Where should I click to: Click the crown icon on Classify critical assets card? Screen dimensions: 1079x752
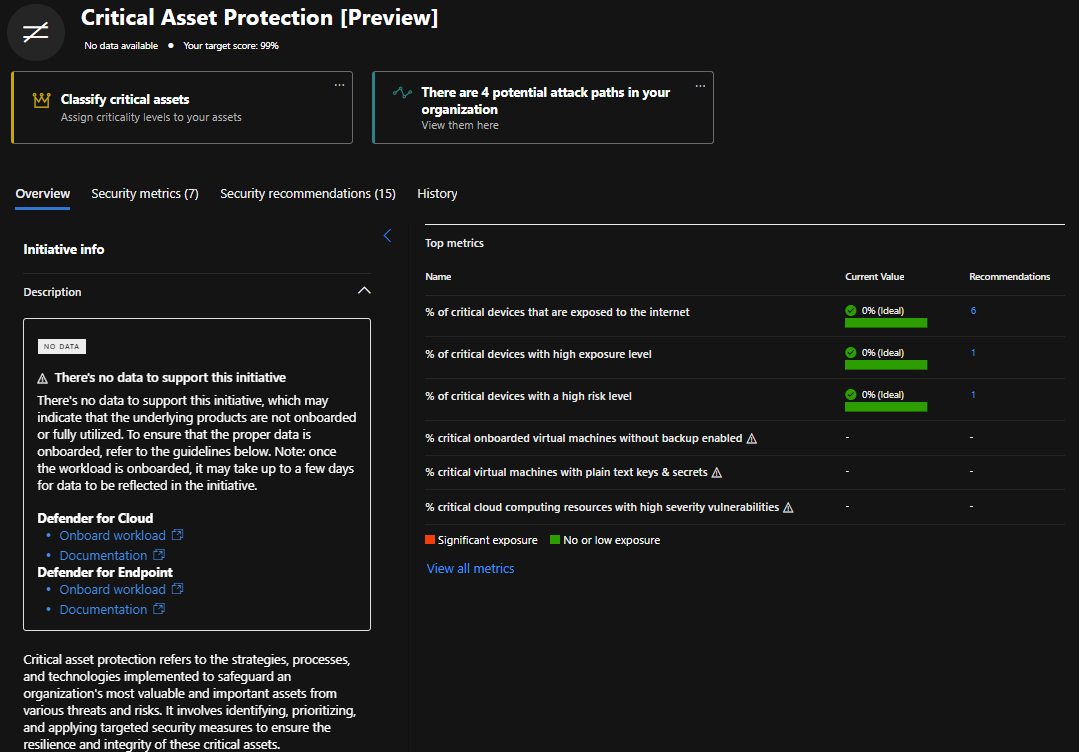[41, 100]
